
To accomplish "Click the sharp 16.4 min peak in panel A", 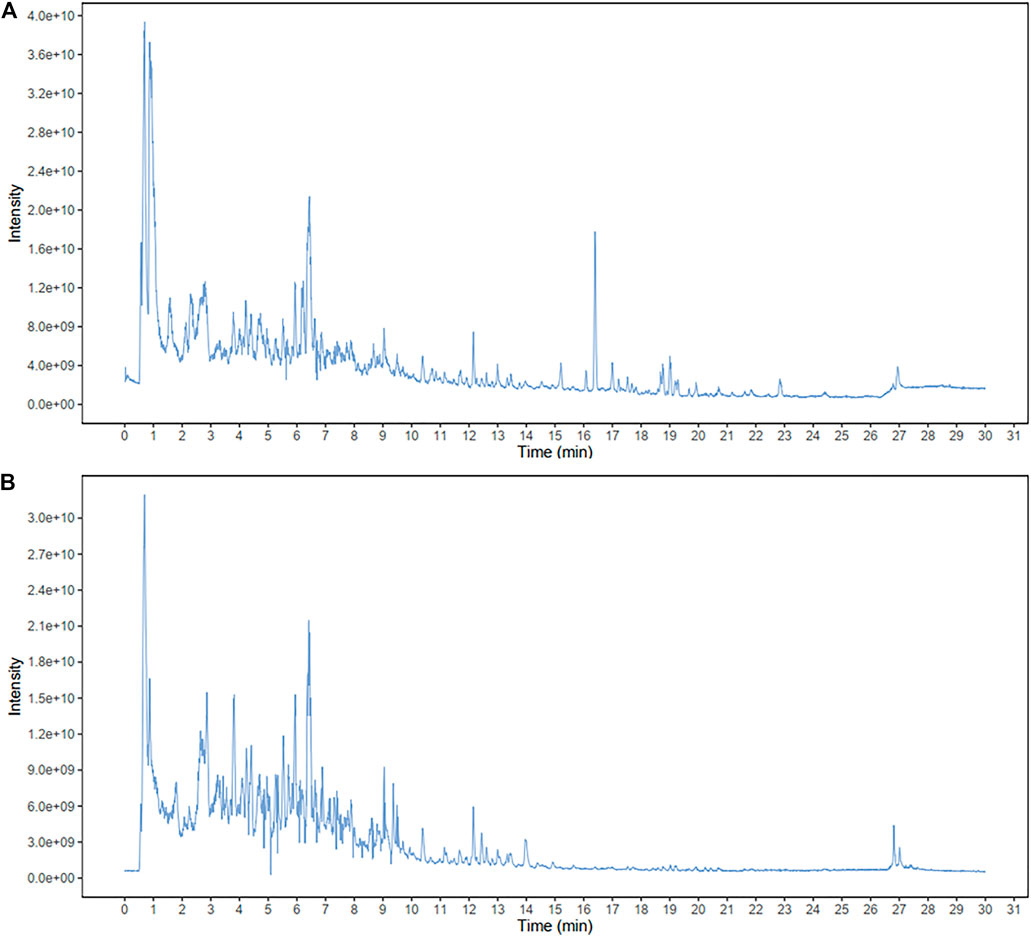I will 595,309.
